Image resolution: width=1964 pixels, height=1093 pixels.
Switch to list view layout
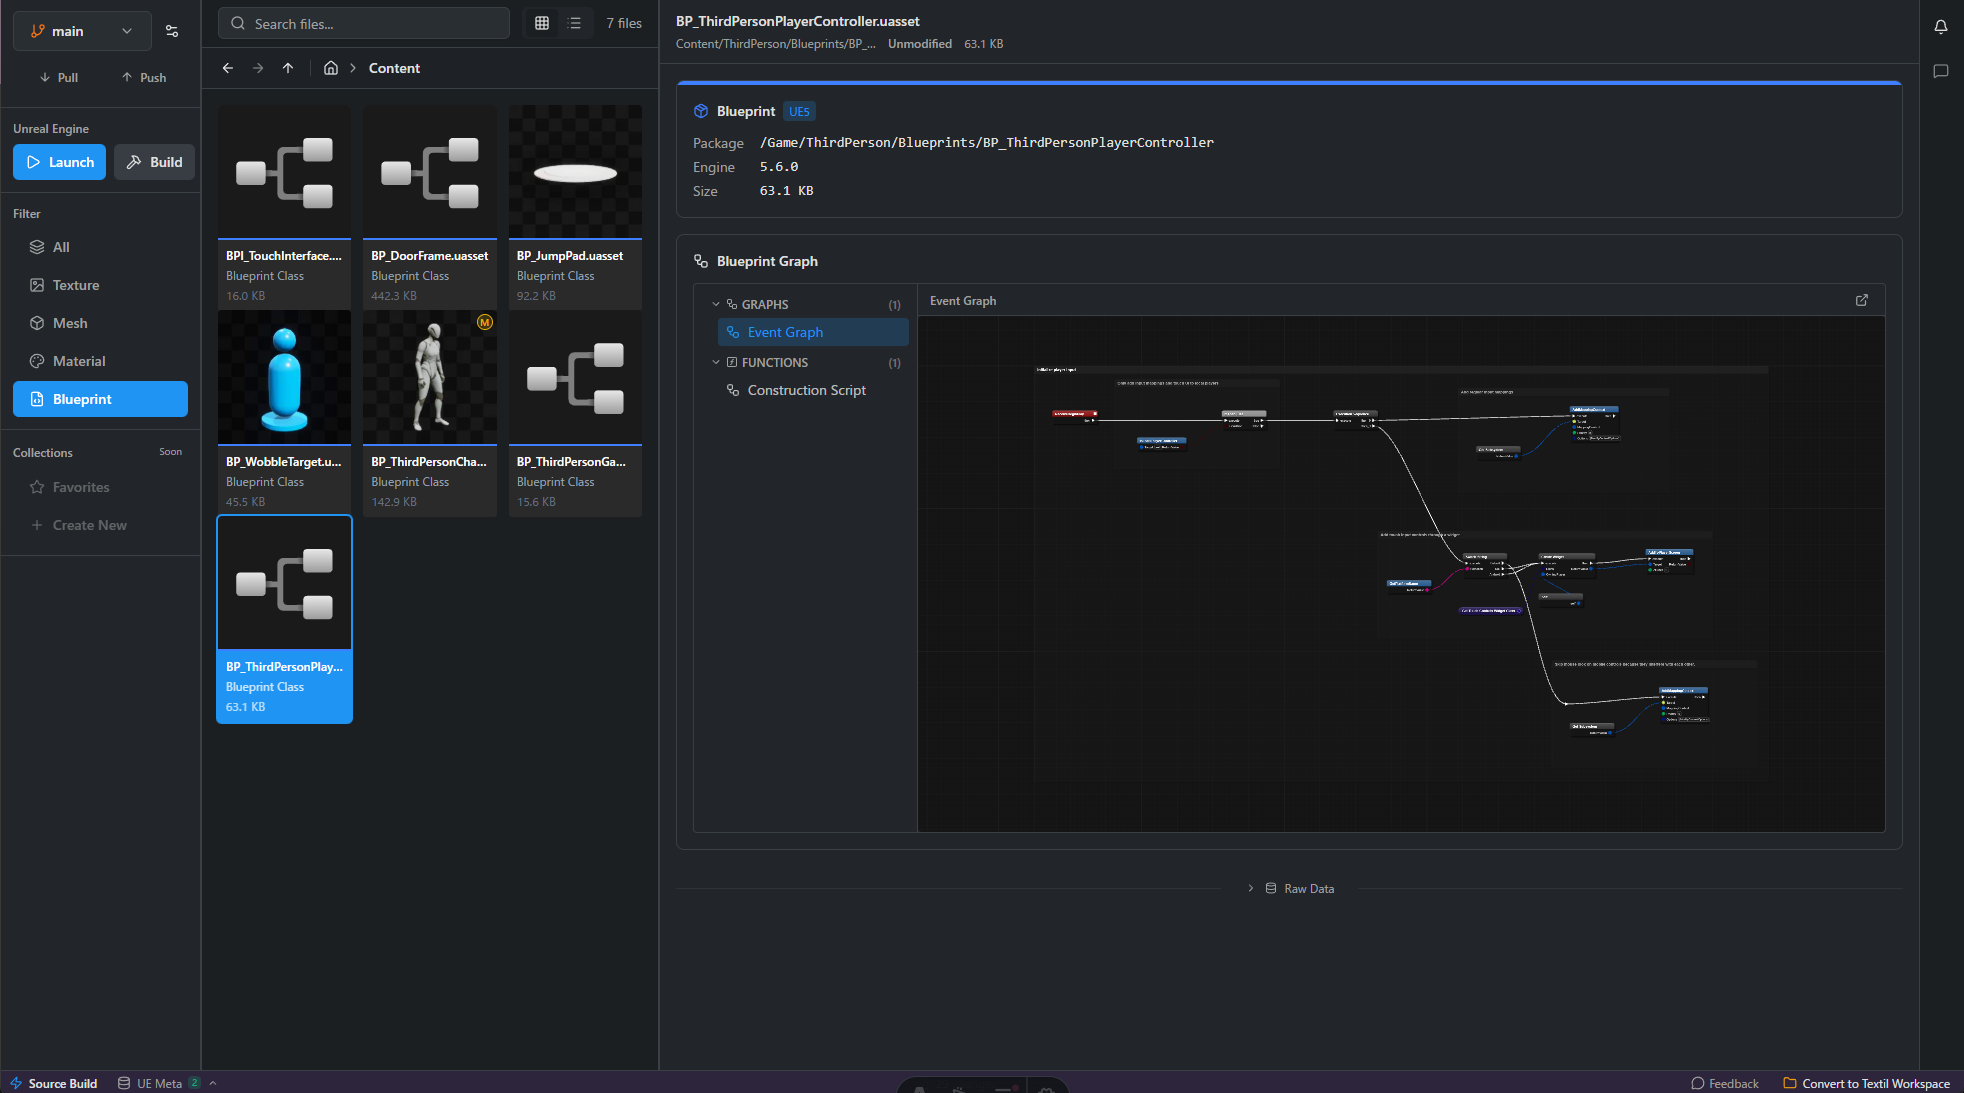[575, 23]
